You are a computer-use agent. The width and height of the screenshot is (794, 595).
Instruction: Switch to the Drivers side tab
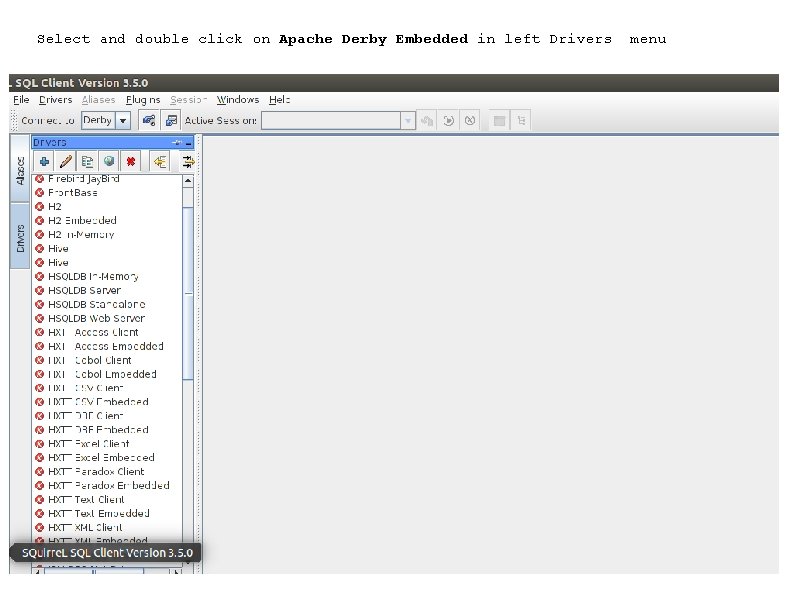pos(20,238)
